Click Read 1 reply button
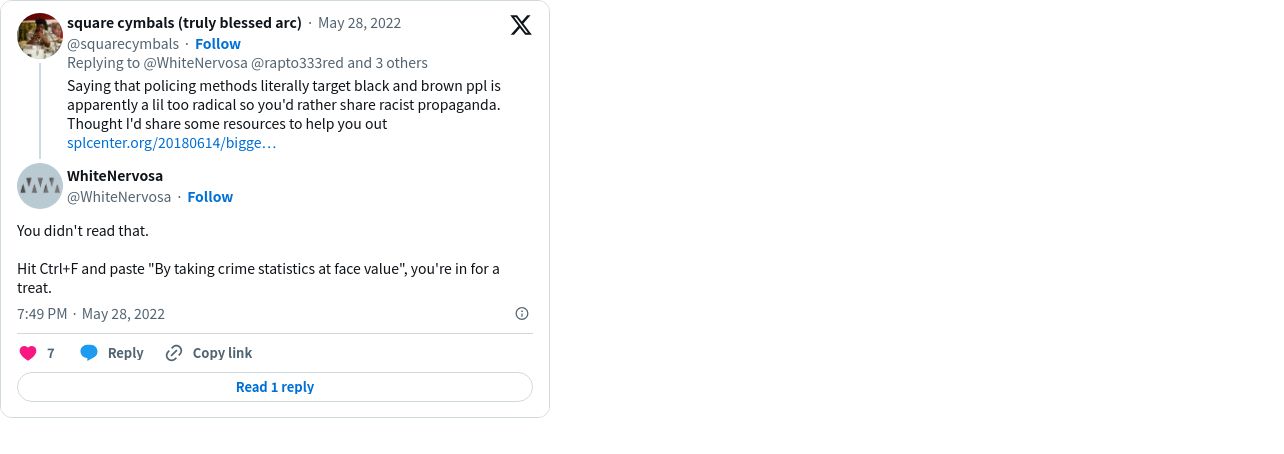1284x454 pixels. pyautogui.click(x=275, y=387)
